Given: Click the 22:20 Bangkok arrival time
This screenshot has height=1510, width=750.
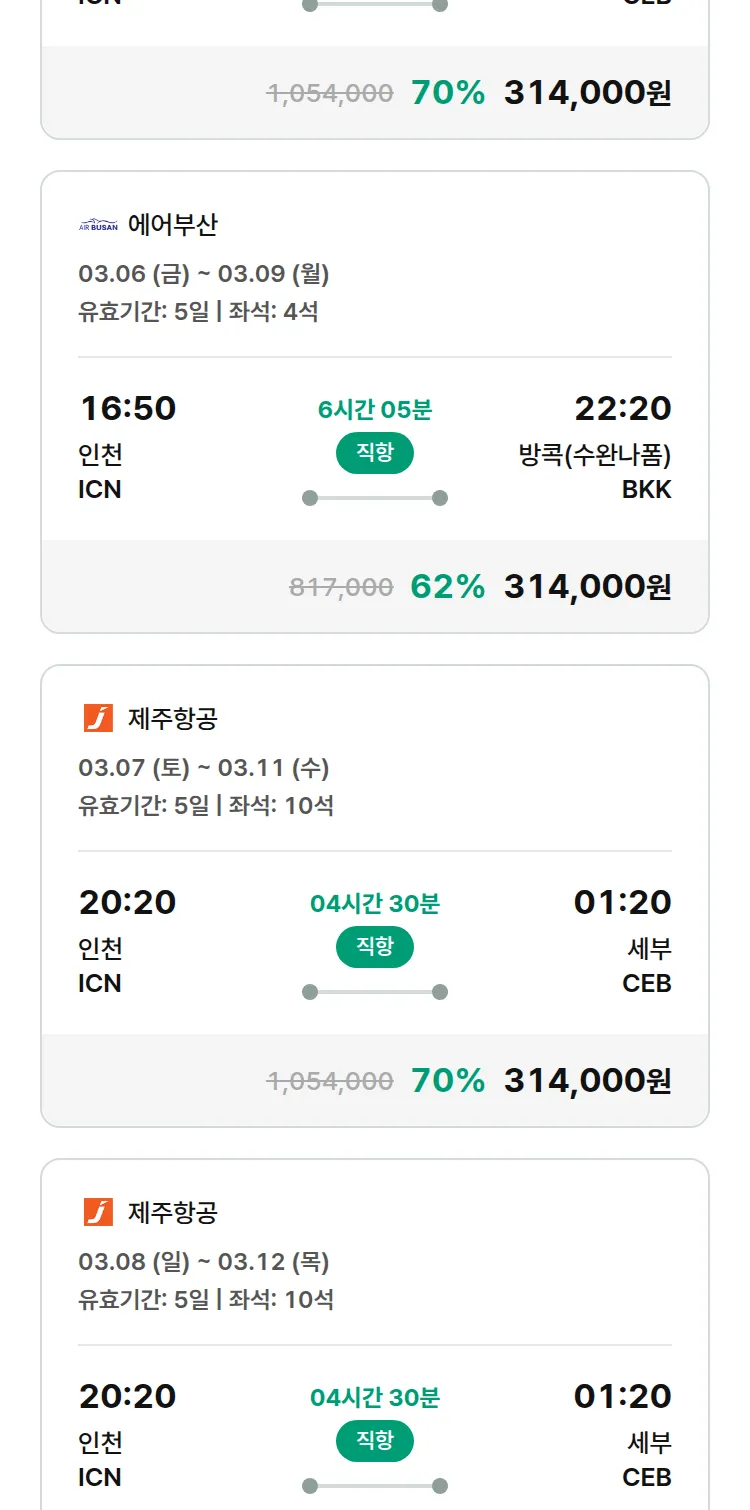Looking at the screenshot, I should (x=622, y=408).
